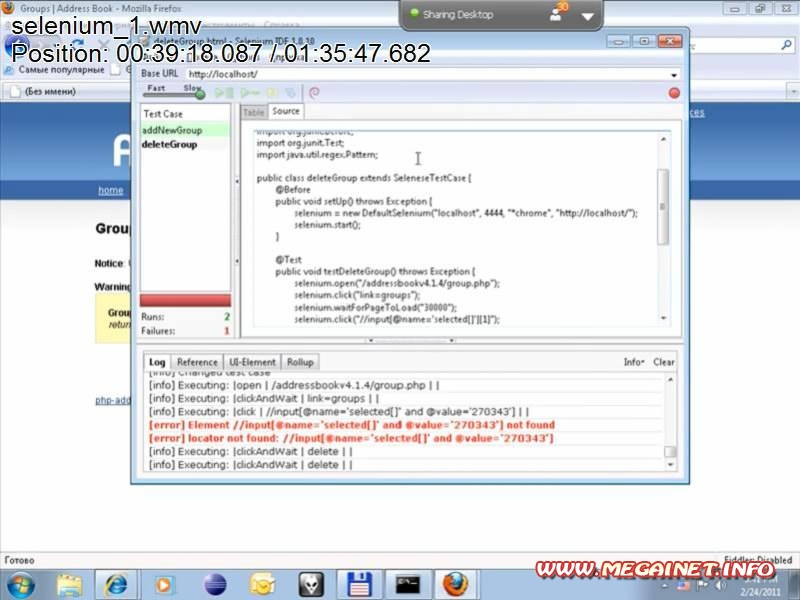Screen dimensions: 800x600
Task: Switch to the Source tab
Action: [x=286, y=111]
